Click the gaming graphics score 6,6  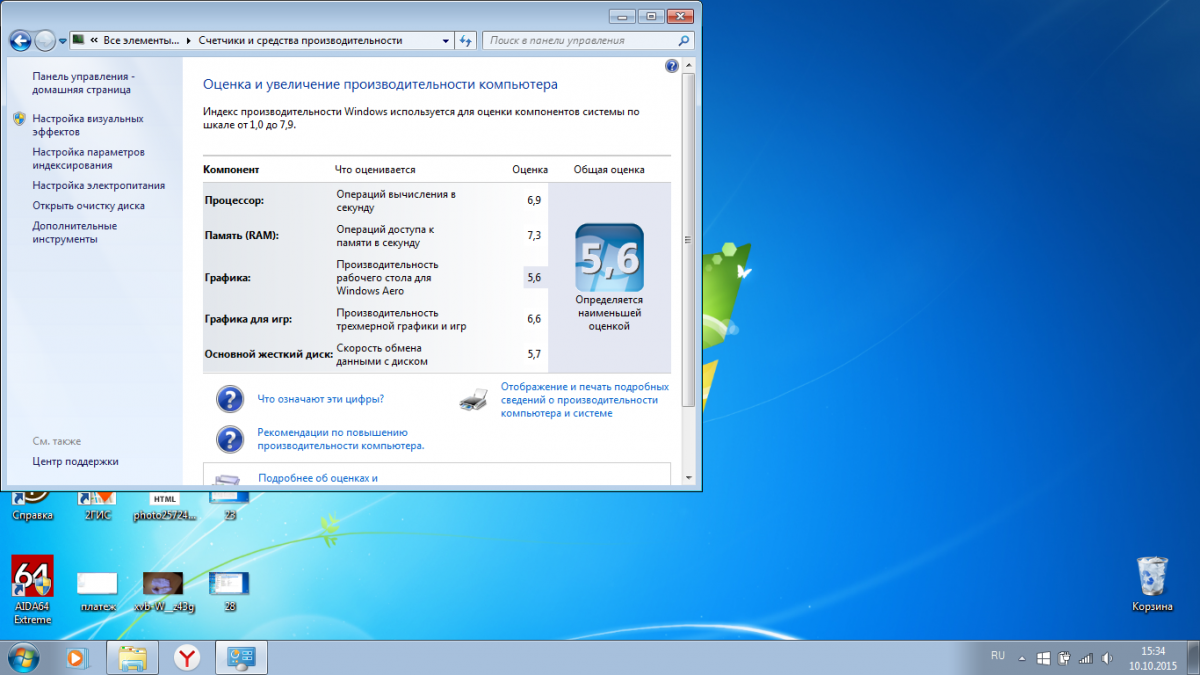point(534,319)
